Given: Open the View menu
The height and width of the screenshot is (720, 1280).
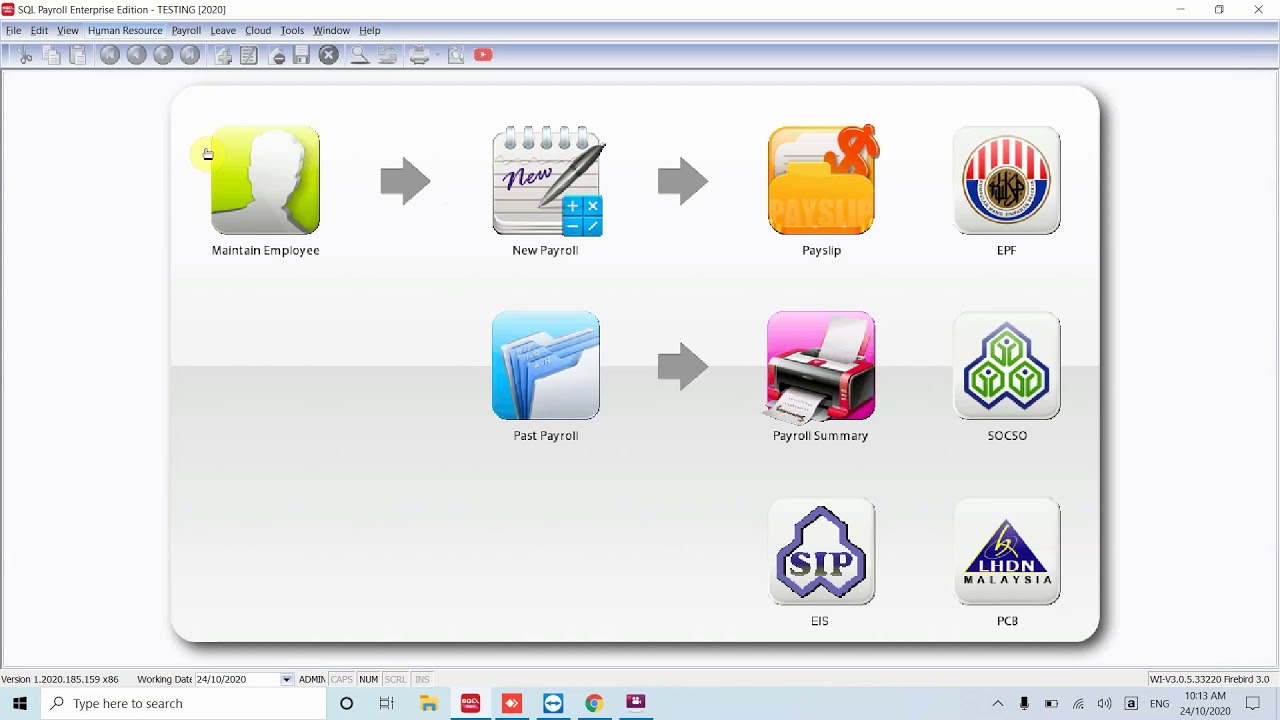Looking at the screenshot, I should click(x=68, y=31).
